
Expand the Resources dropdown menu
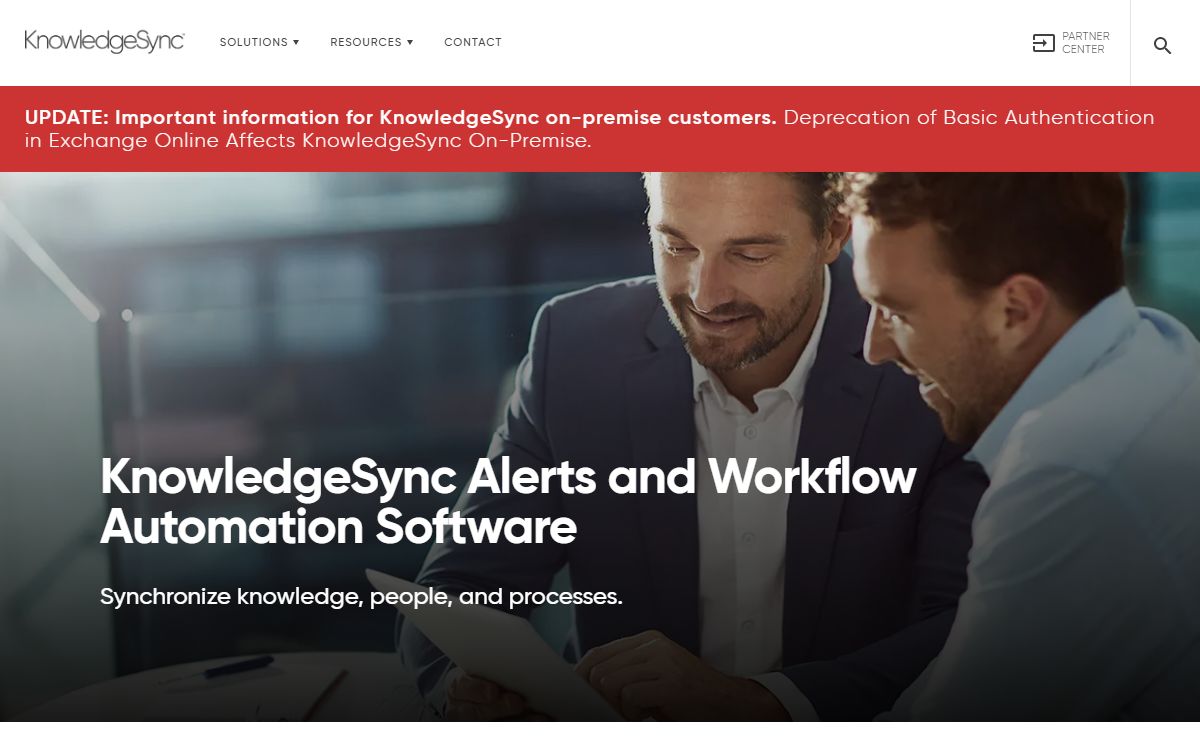click(372, 42)
